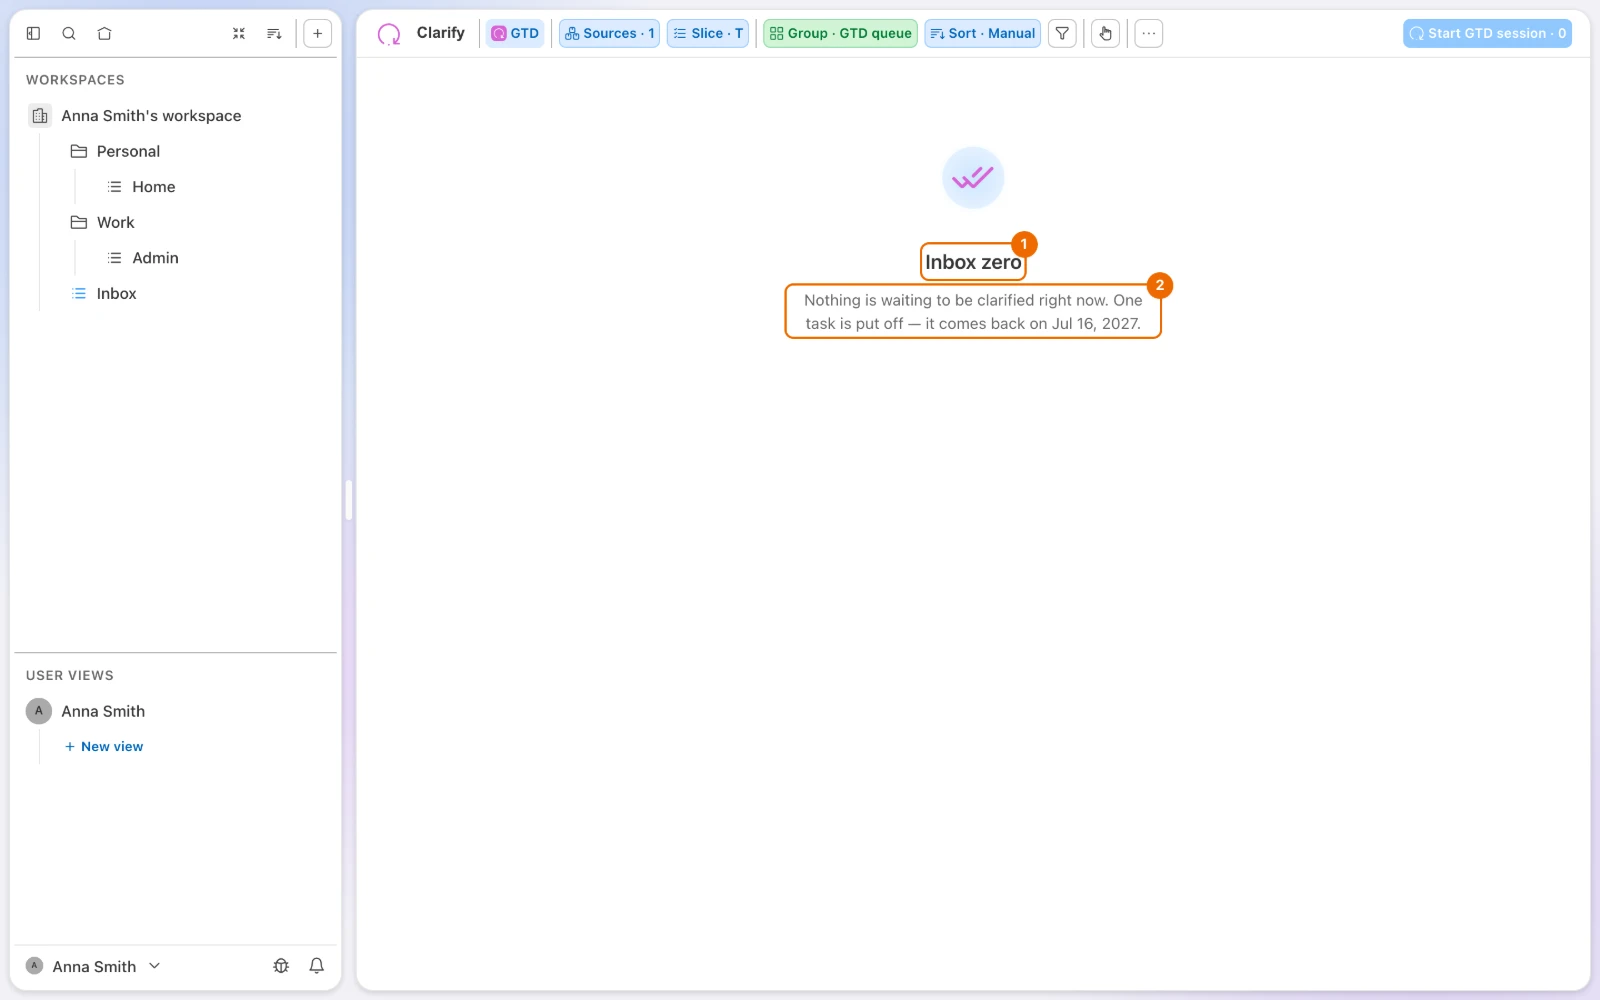The width and height of the screenshot is (1600, 1000).
Task: Open the Personal folder
Action: point(128,152)
